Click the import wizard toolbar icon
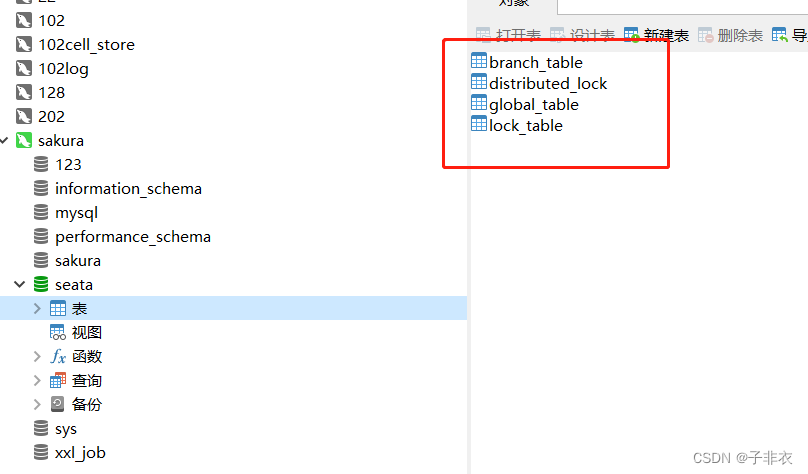 779,35
